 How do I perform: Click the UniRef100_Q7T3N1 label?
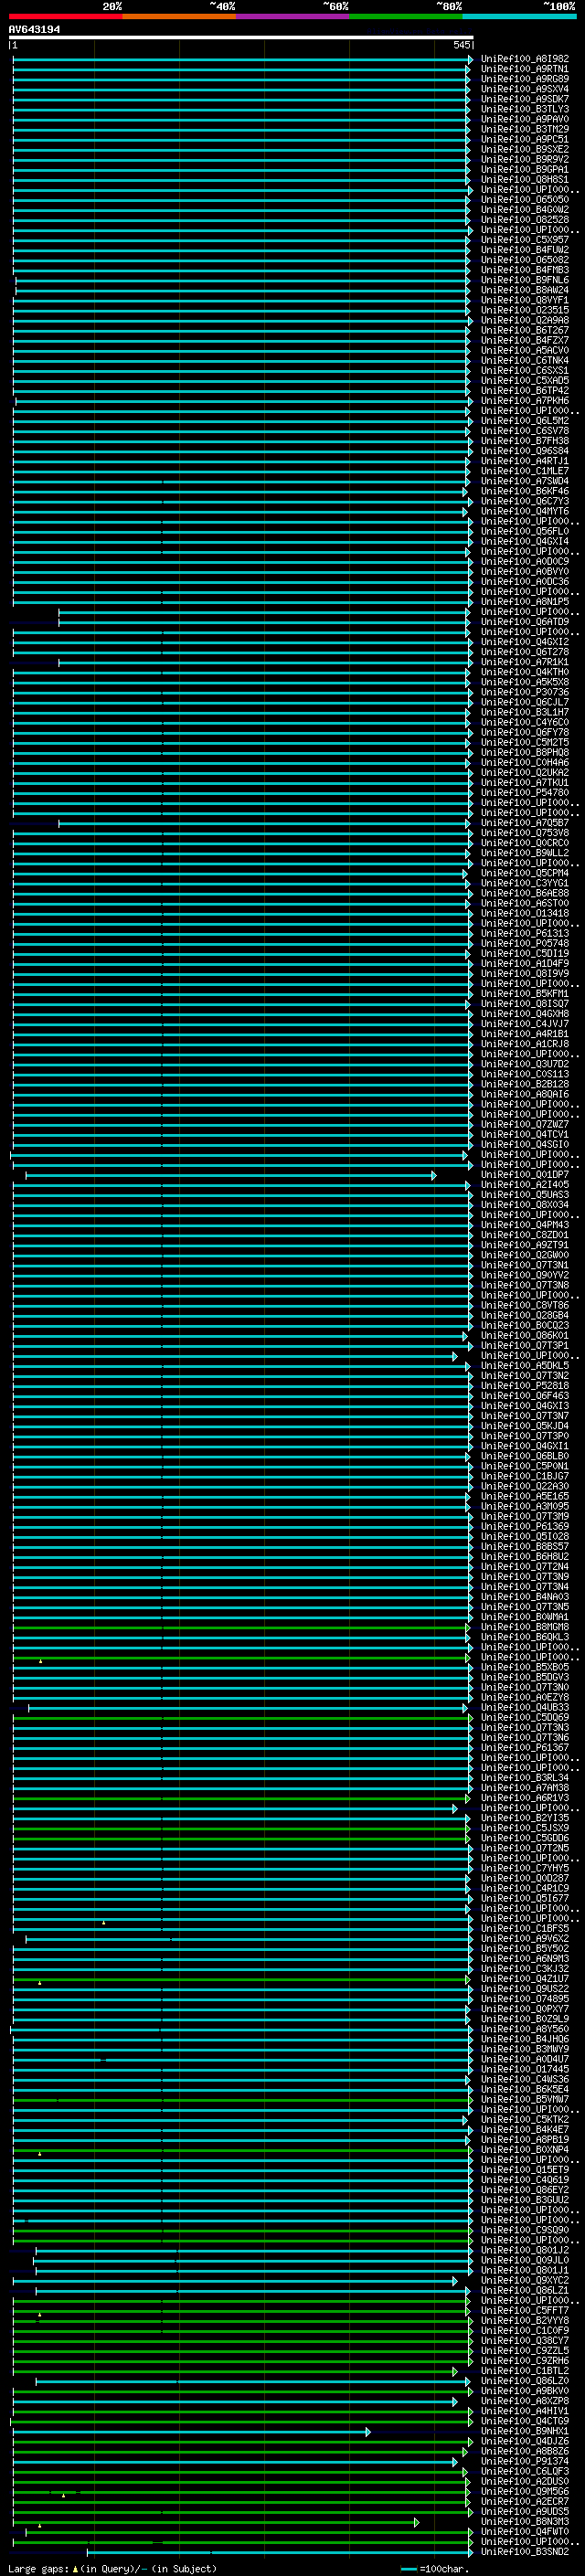point(525,1265)
